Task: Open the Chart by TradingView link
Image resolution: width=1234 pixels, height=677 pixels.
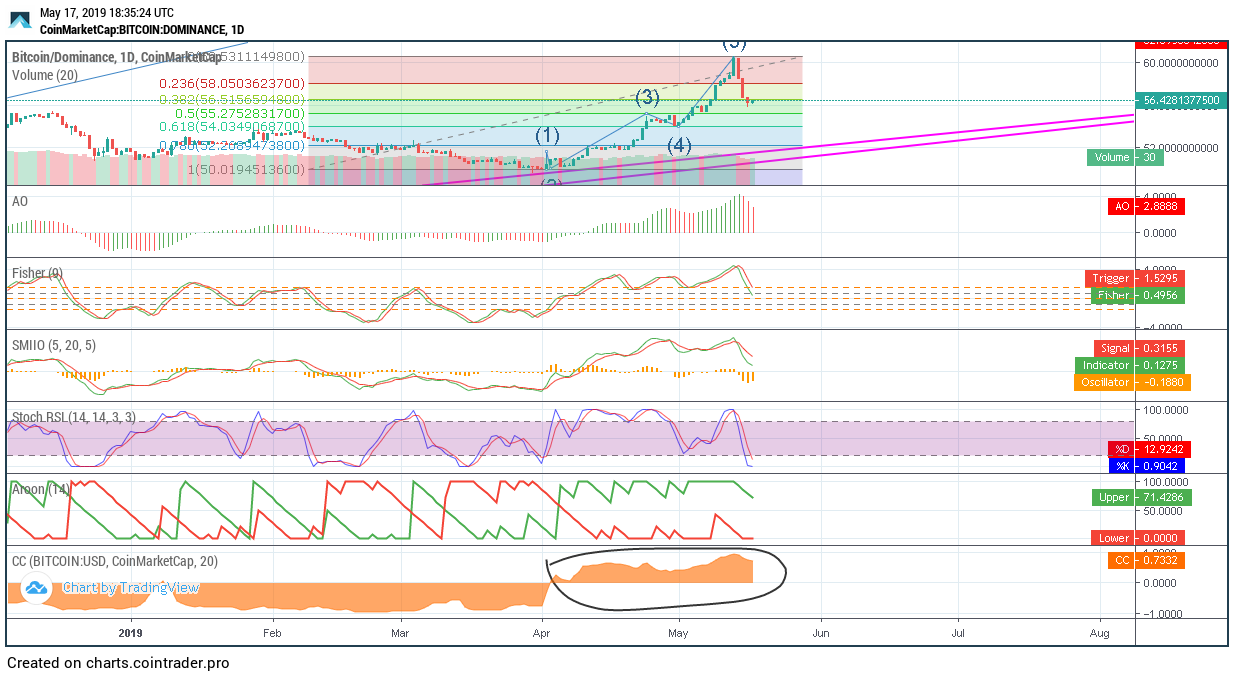Action: 130,588
